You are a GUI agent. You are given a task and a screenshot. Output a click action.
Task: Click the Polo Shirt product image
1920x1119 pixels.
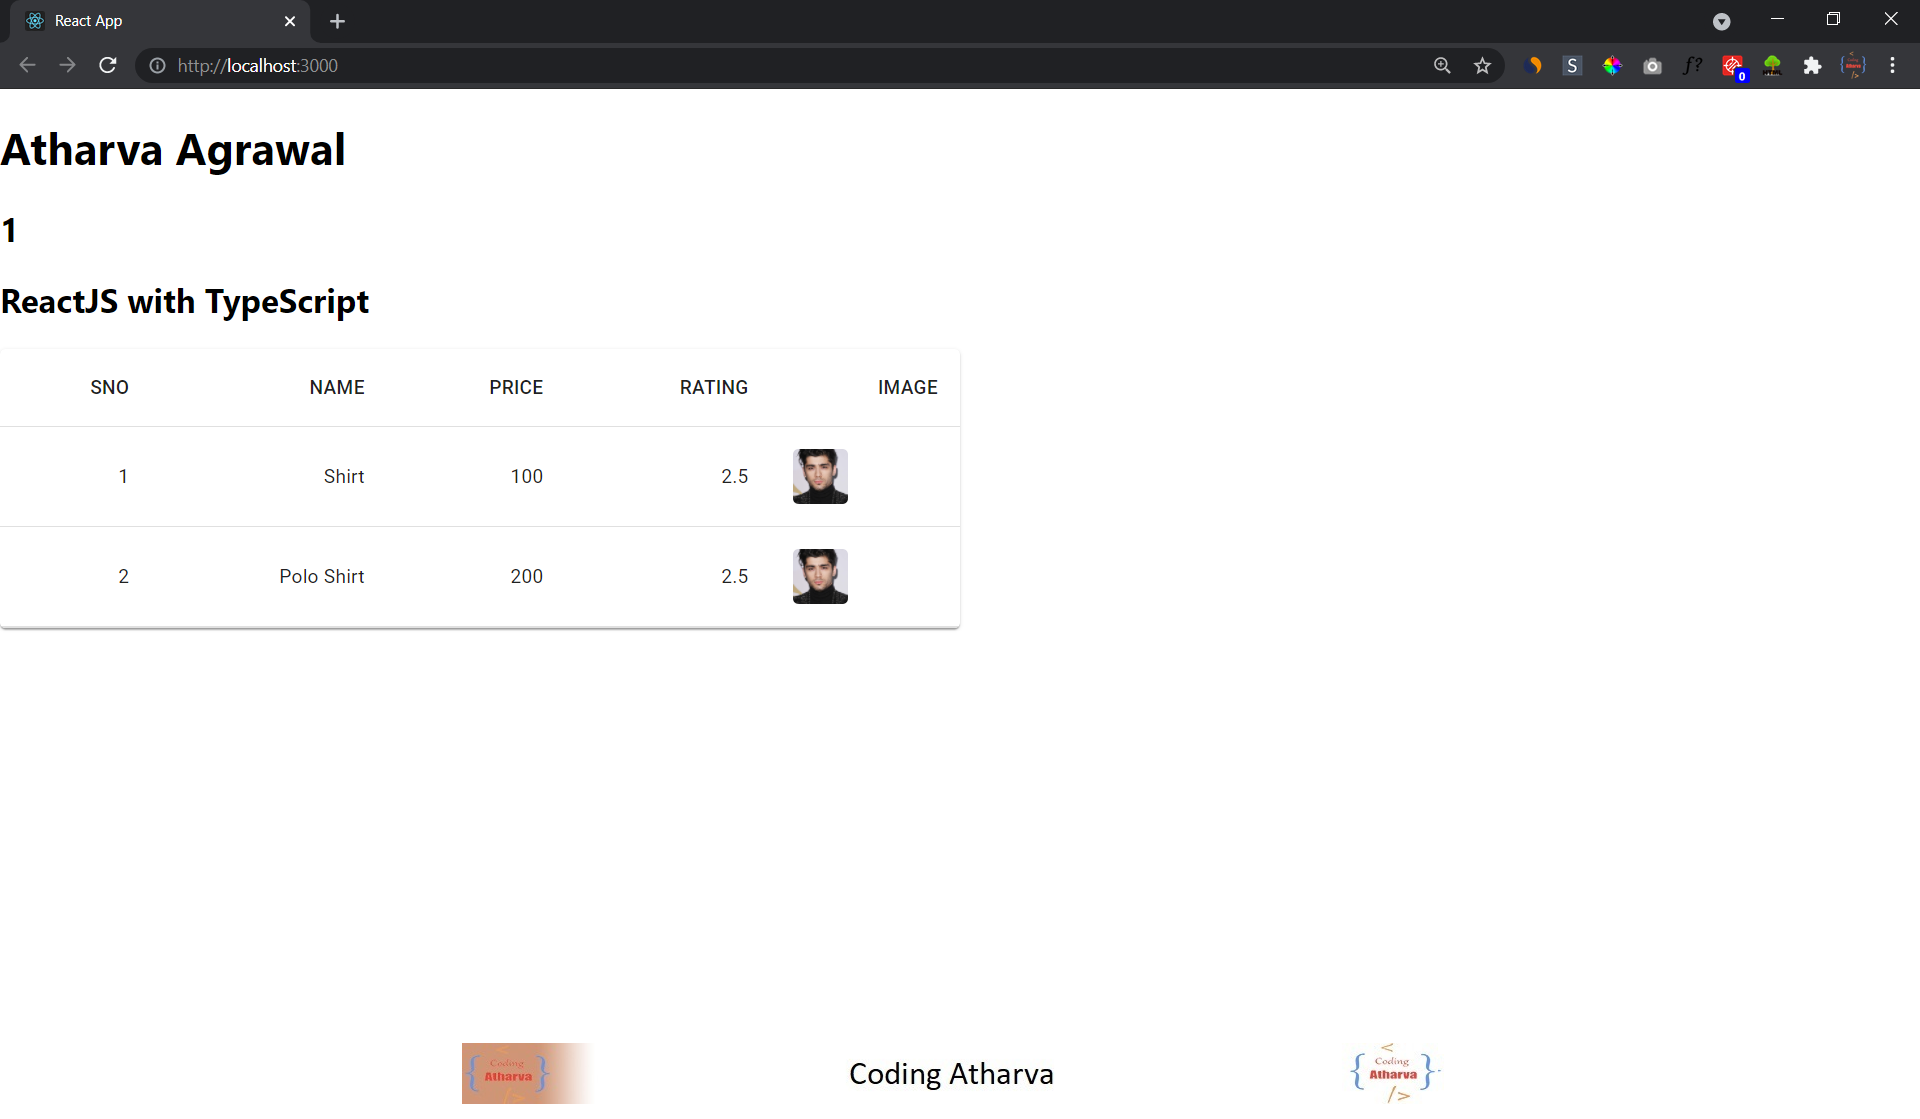click(x=819, y=576)
